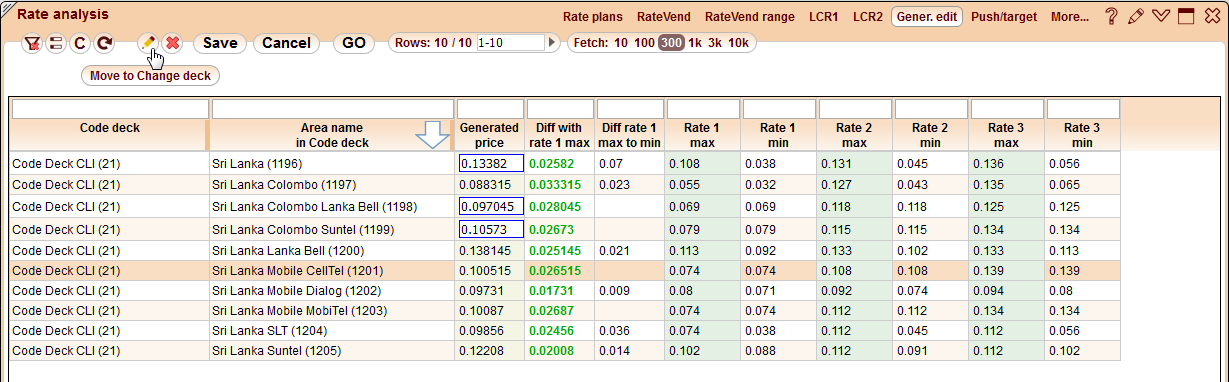The height and width of the screenshot is (382, 1229).
Task: Click the filter box above Rate 1 max
Action: pyautogui.click(x=702, y=109)
